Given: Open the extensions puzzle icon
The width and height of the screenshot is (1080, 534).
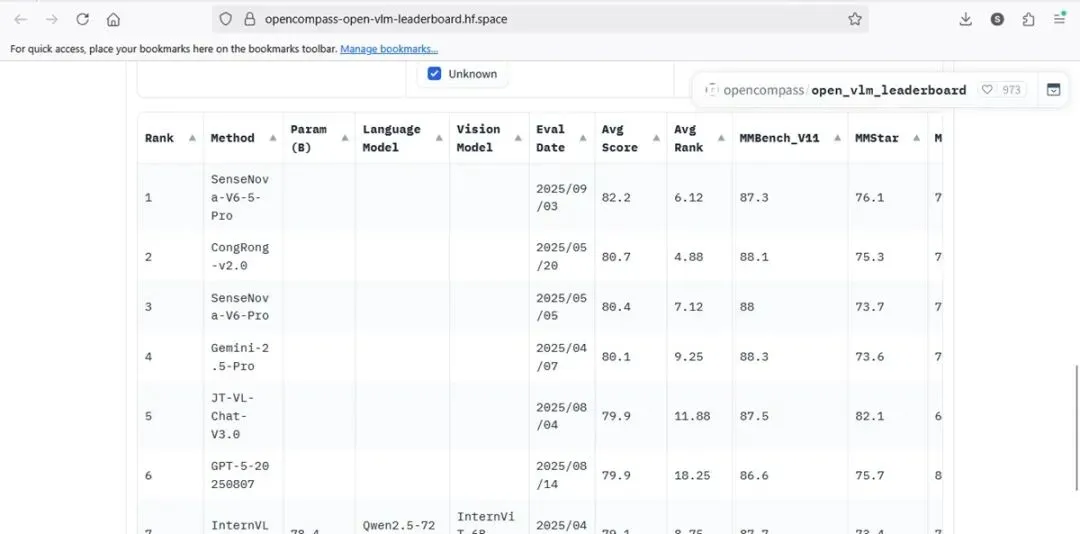Looking at the screenshot, I should tap(1028, 19).
